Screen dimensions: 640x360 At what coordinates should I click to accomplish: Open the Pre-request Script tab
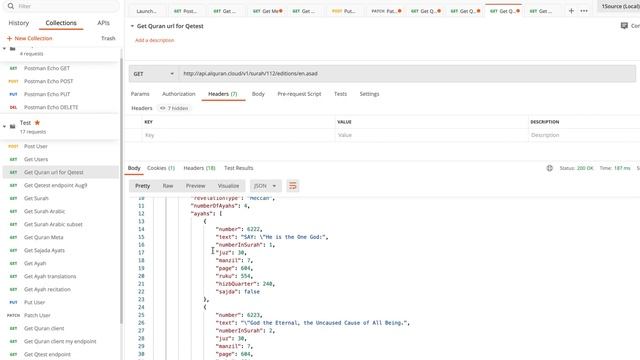click(x=299, y=94)
